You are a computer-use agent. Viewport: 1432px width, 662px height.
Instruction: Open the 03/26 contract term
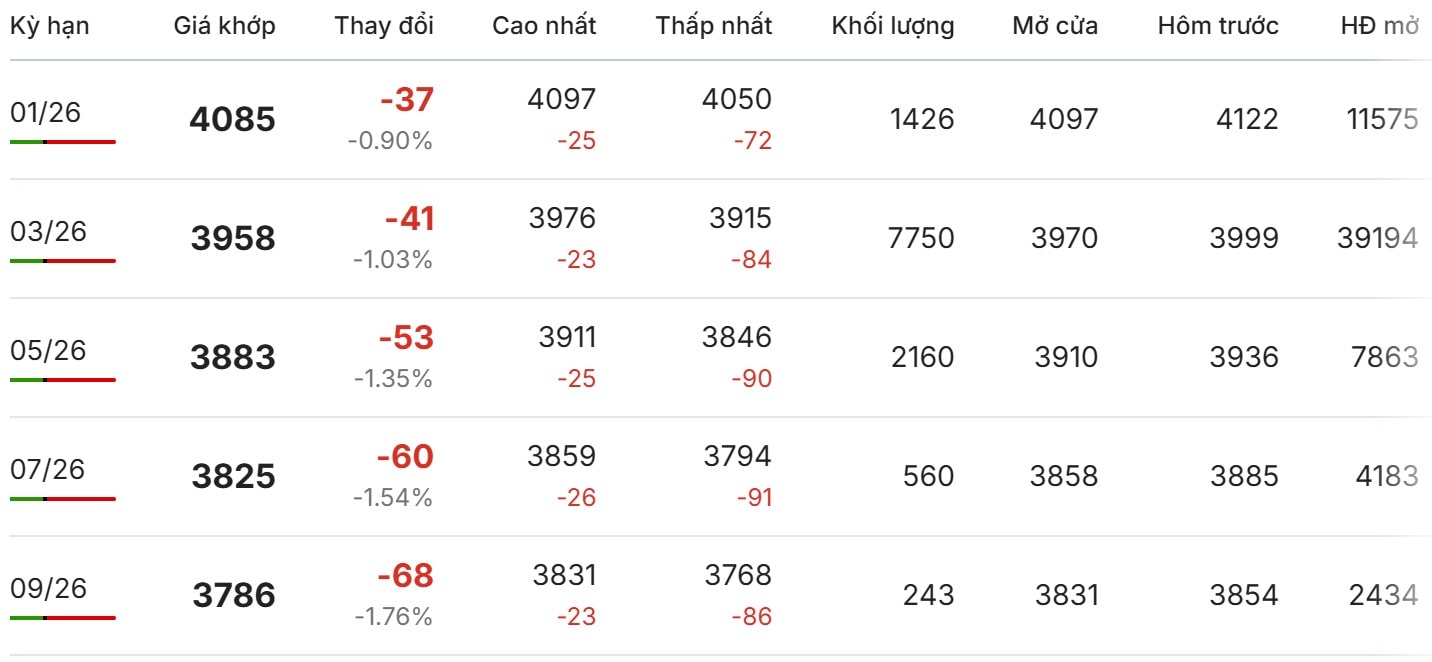coord(48,232)
